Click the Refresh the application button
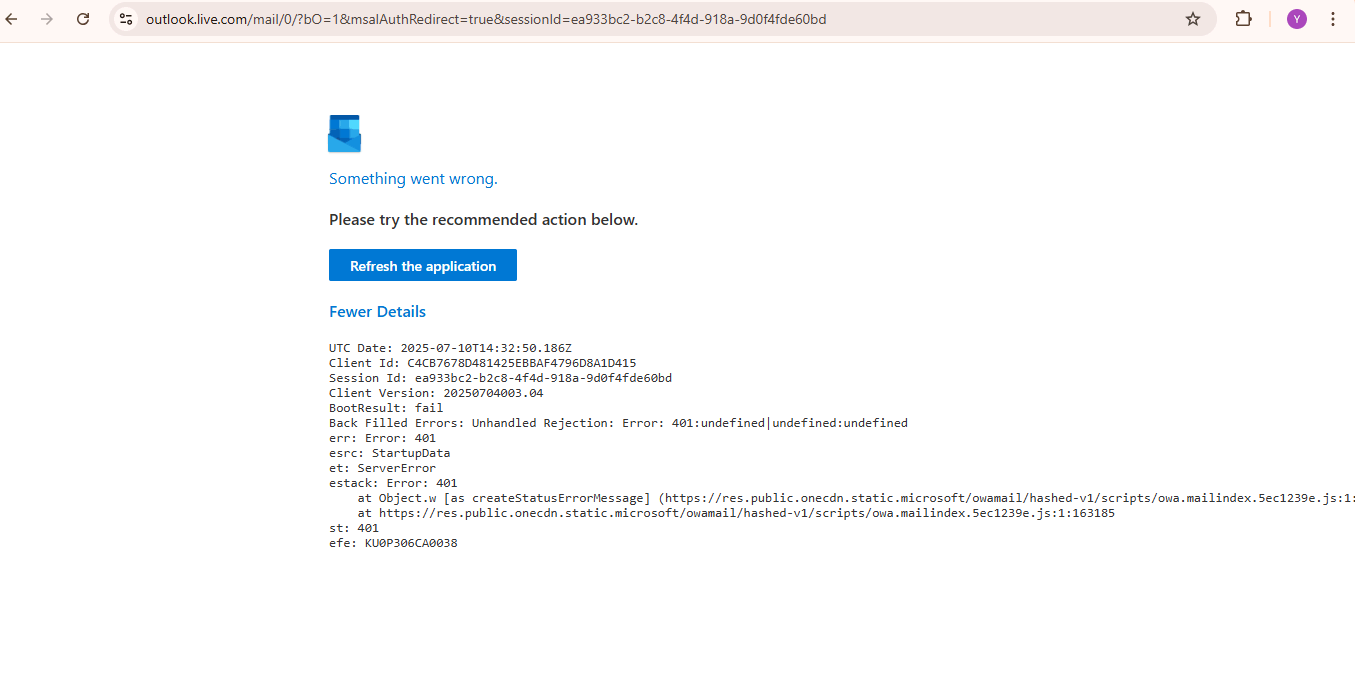 (423, 265)
